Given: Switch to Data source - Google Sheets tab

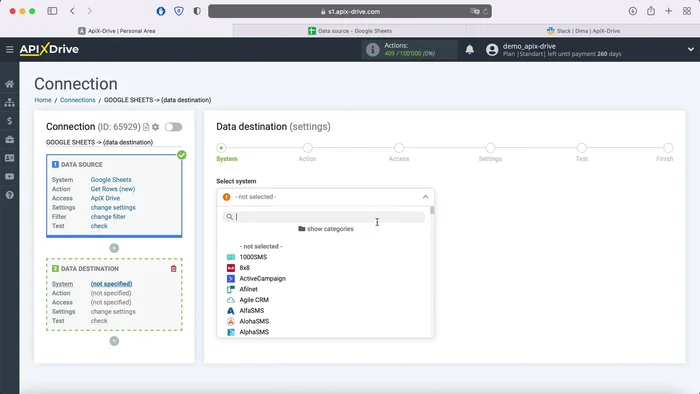Looking at the screenshot, I should click(x=350, y=31).
